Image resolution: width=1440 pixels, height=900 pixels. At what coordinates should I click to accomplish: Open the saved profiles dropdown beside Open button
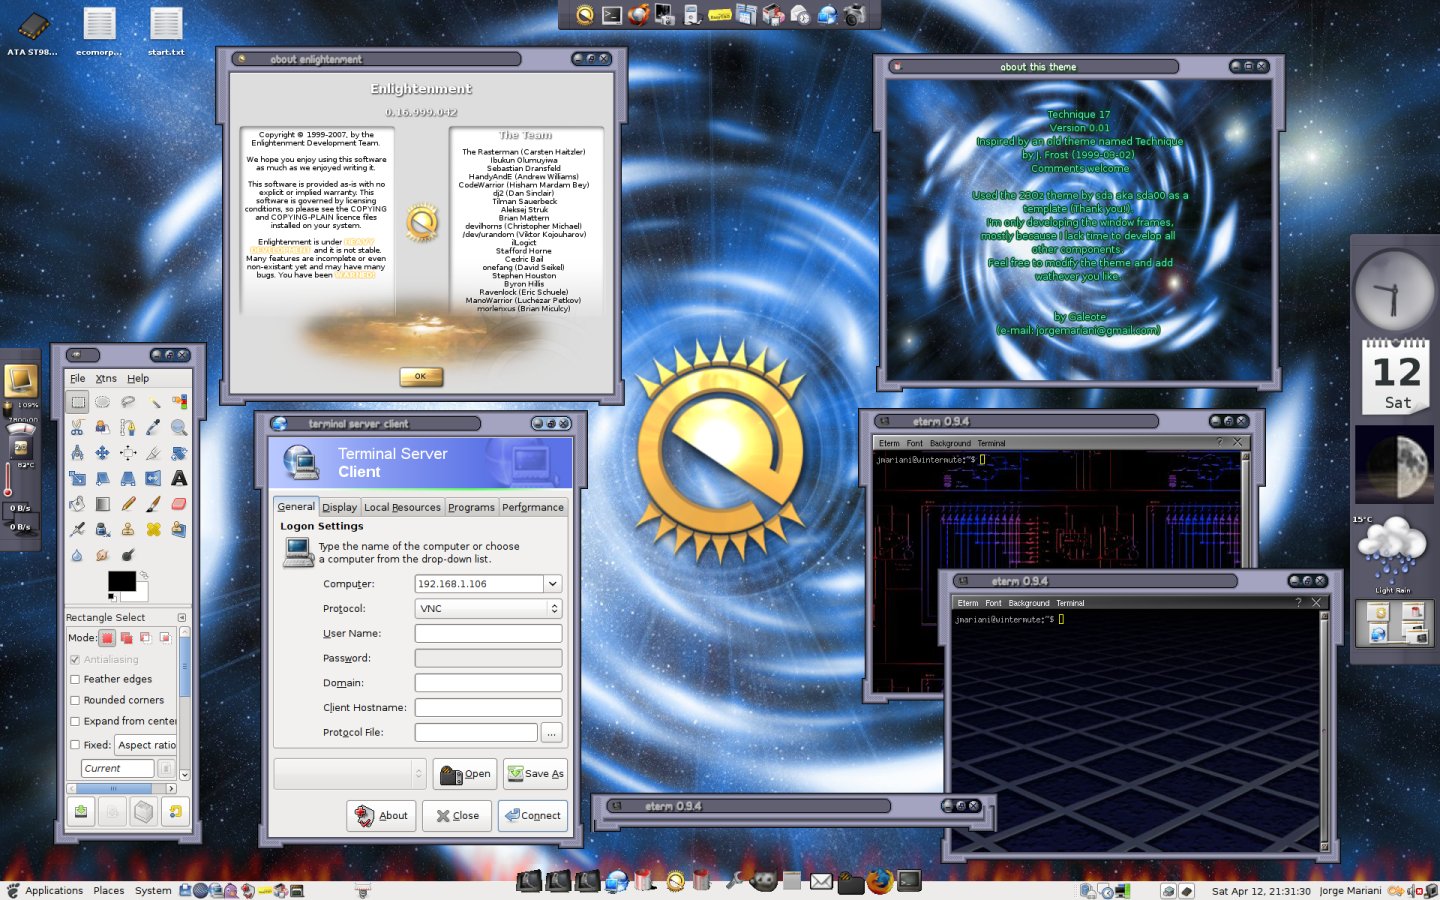coord(351,773)
